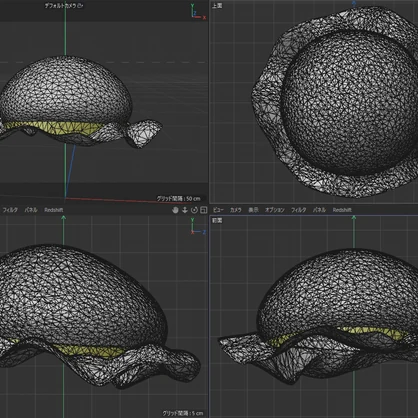Viewport: 418px width, 418px height.
Task: Click the viewport rotate/orbit icon
Action: coord(194,210)
